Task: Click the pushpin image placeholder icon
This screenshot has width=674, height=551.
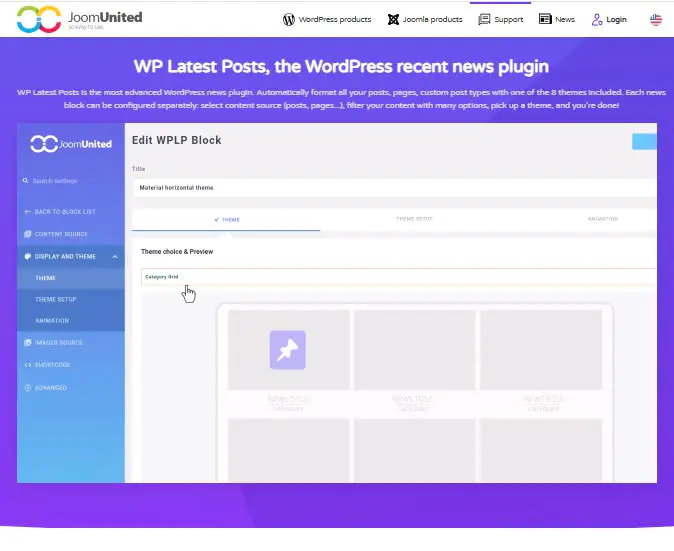Action: tap(288, 350)
